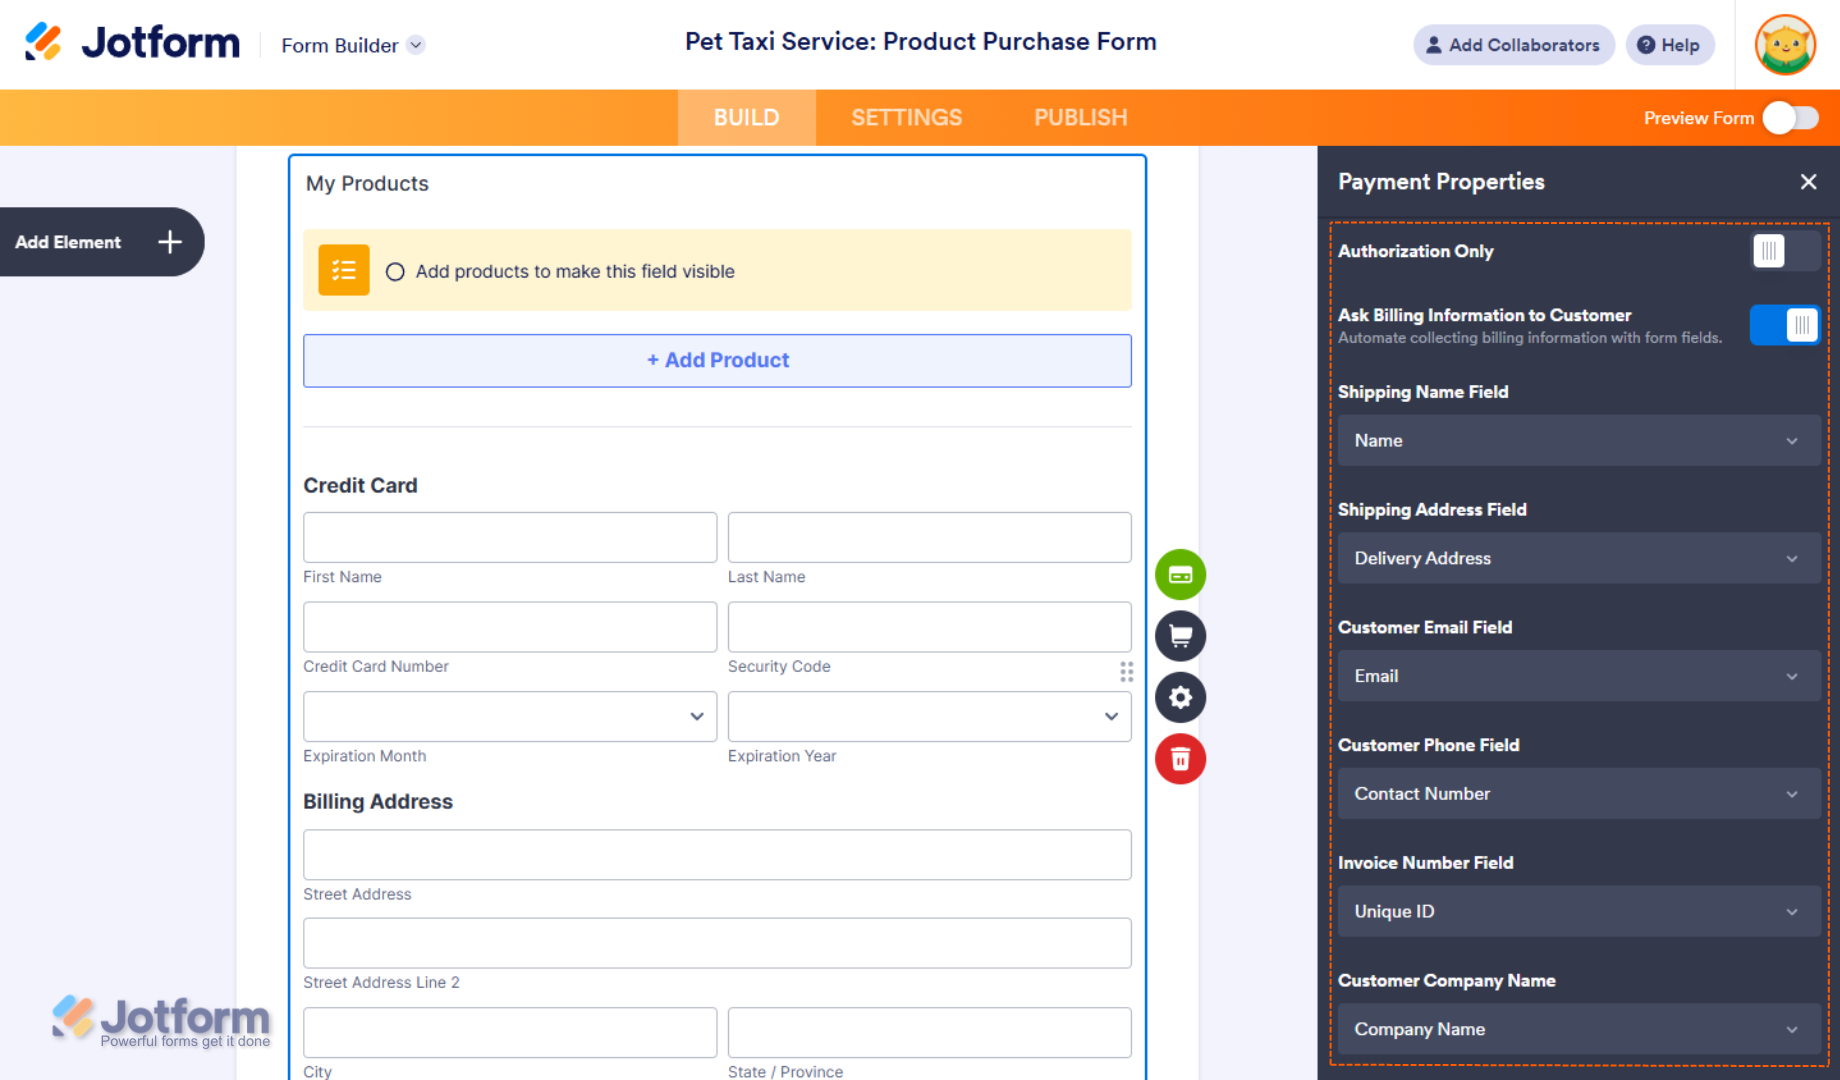
Task: Go to the PUBLISH tab
Action: 1080,118
